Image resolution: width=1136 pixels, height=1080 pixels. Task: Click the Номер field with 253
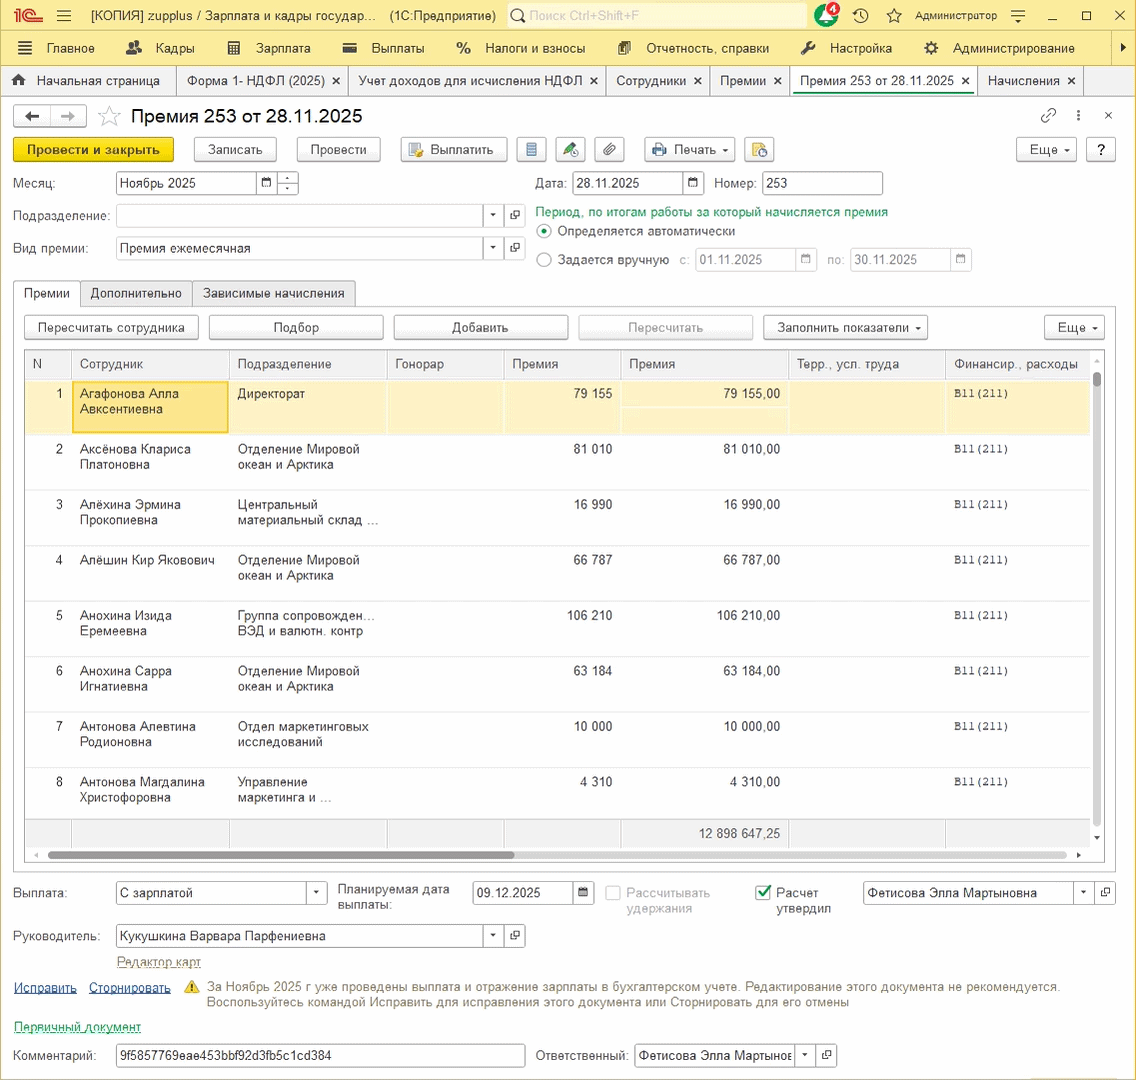pyautogui.click(x=822, y=183)
